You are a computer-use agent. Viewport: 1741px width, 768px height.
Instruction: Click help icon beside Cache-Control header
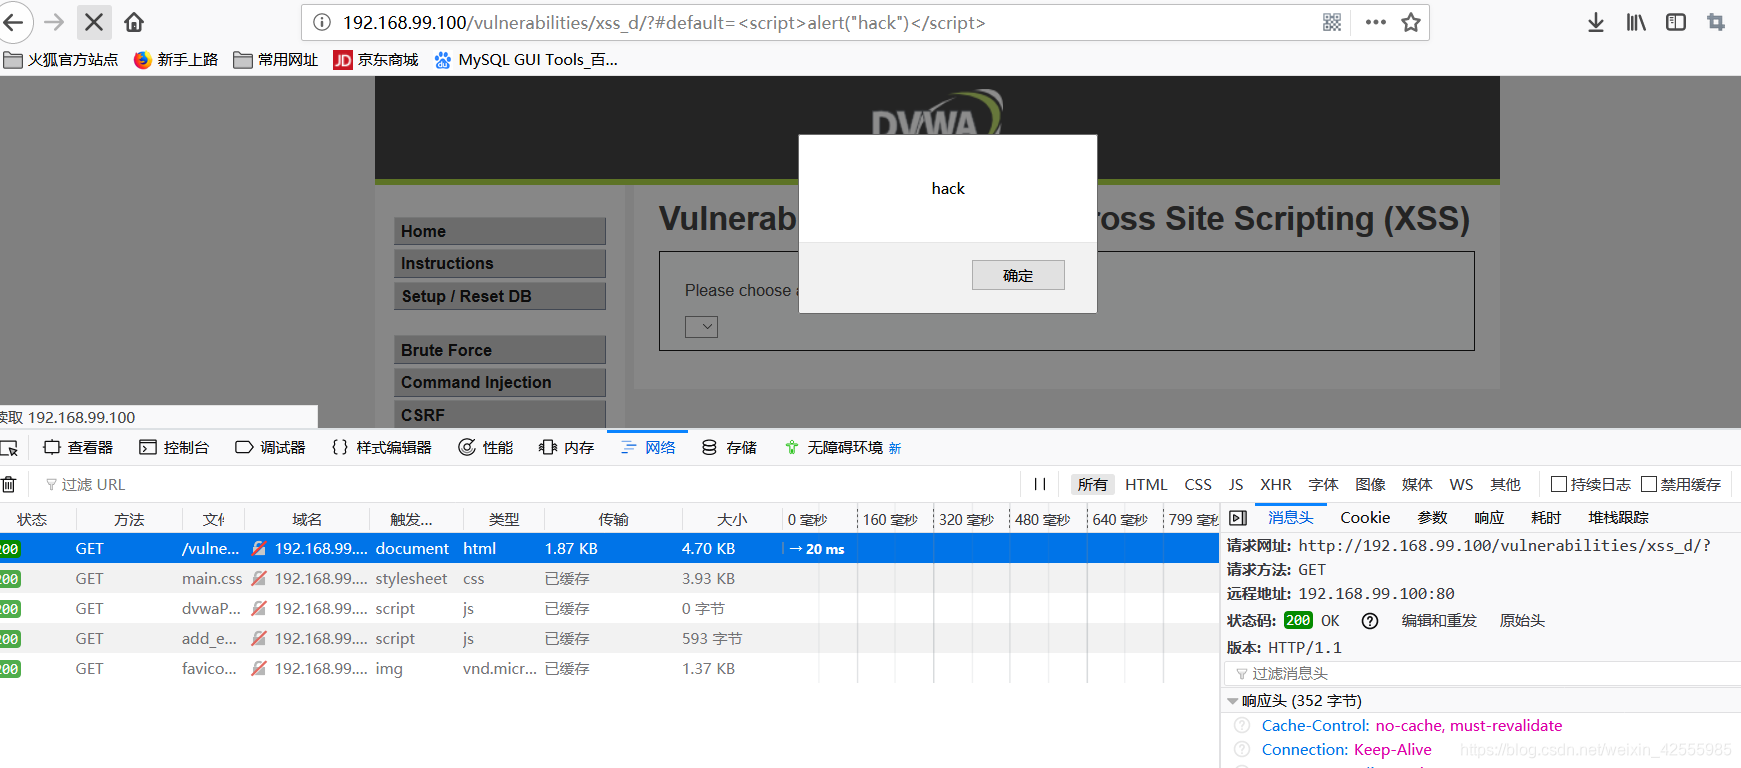(1242, 726)
